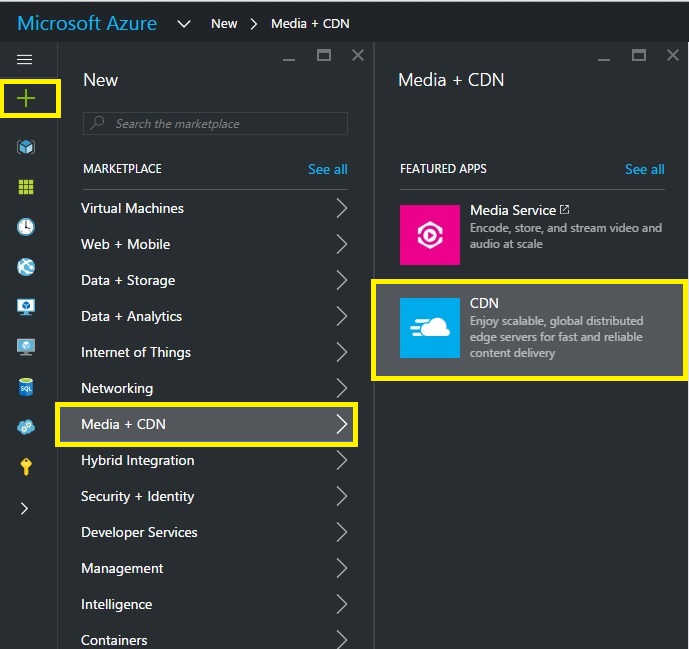The image size is (689, 649).
Task: Click the green plus New button
Action: [26, 98]
